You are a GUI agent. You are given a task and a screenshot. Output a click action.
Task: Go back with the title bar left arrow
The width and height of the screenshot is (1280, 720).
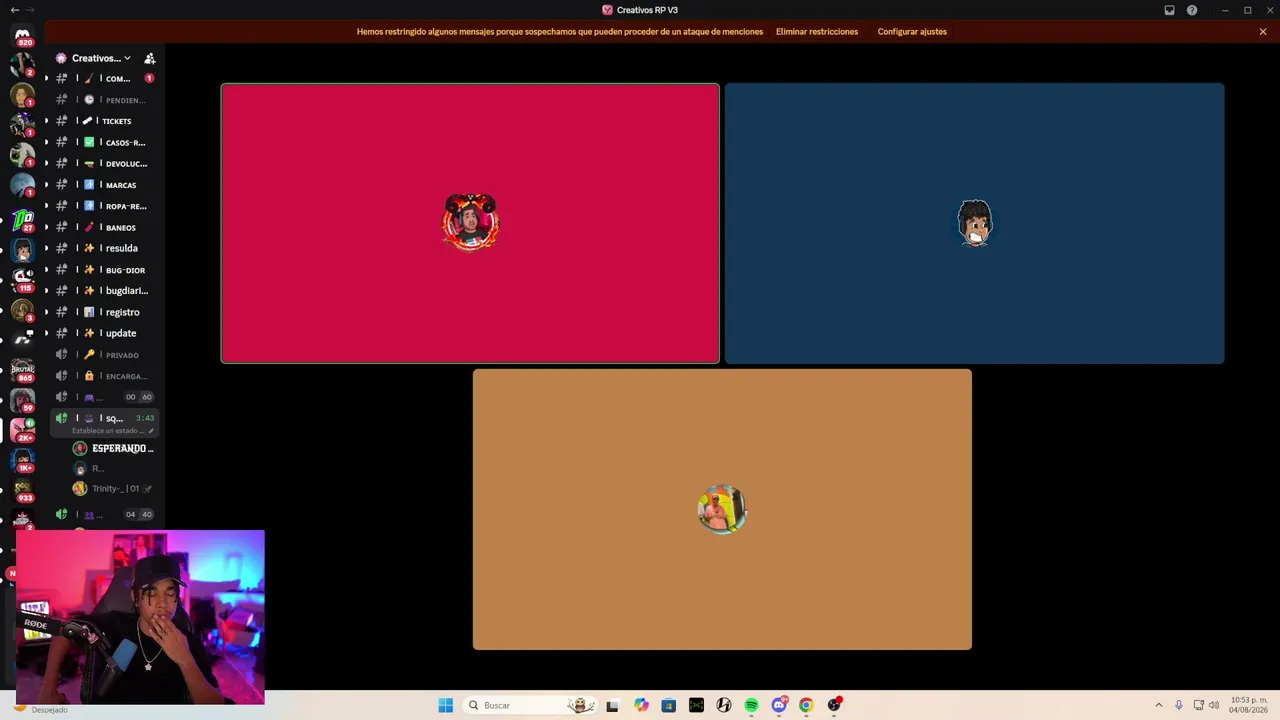pos(14,10)
